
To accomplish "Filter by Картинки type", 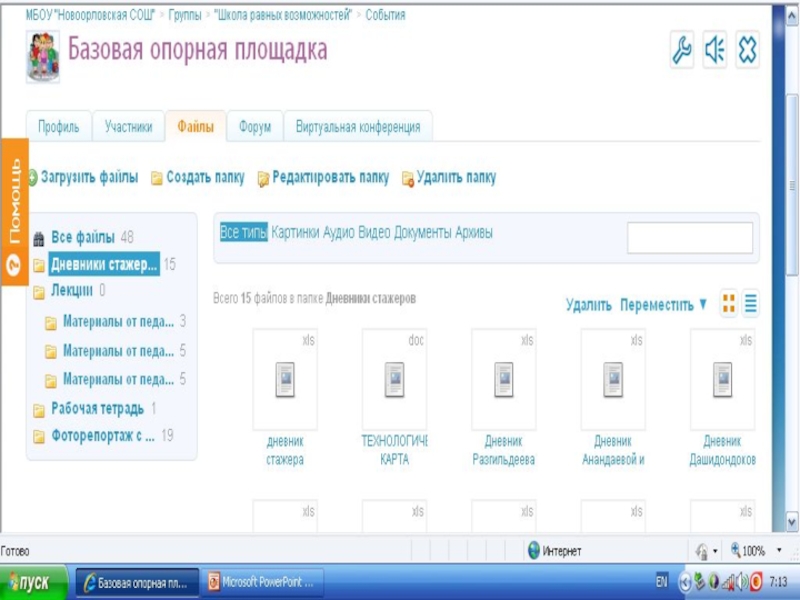I will 295,232.
